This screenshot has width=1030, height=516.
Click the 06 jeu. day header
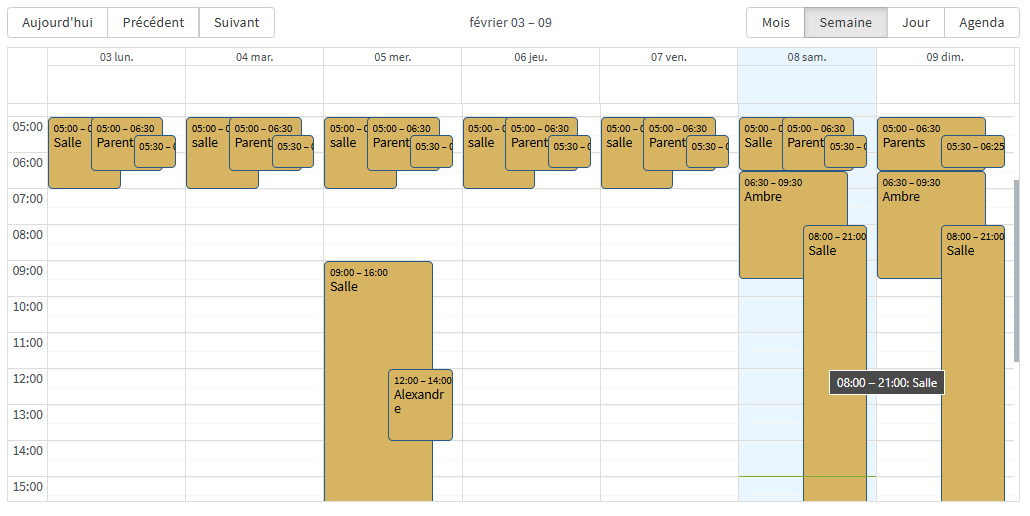point(530,57)
